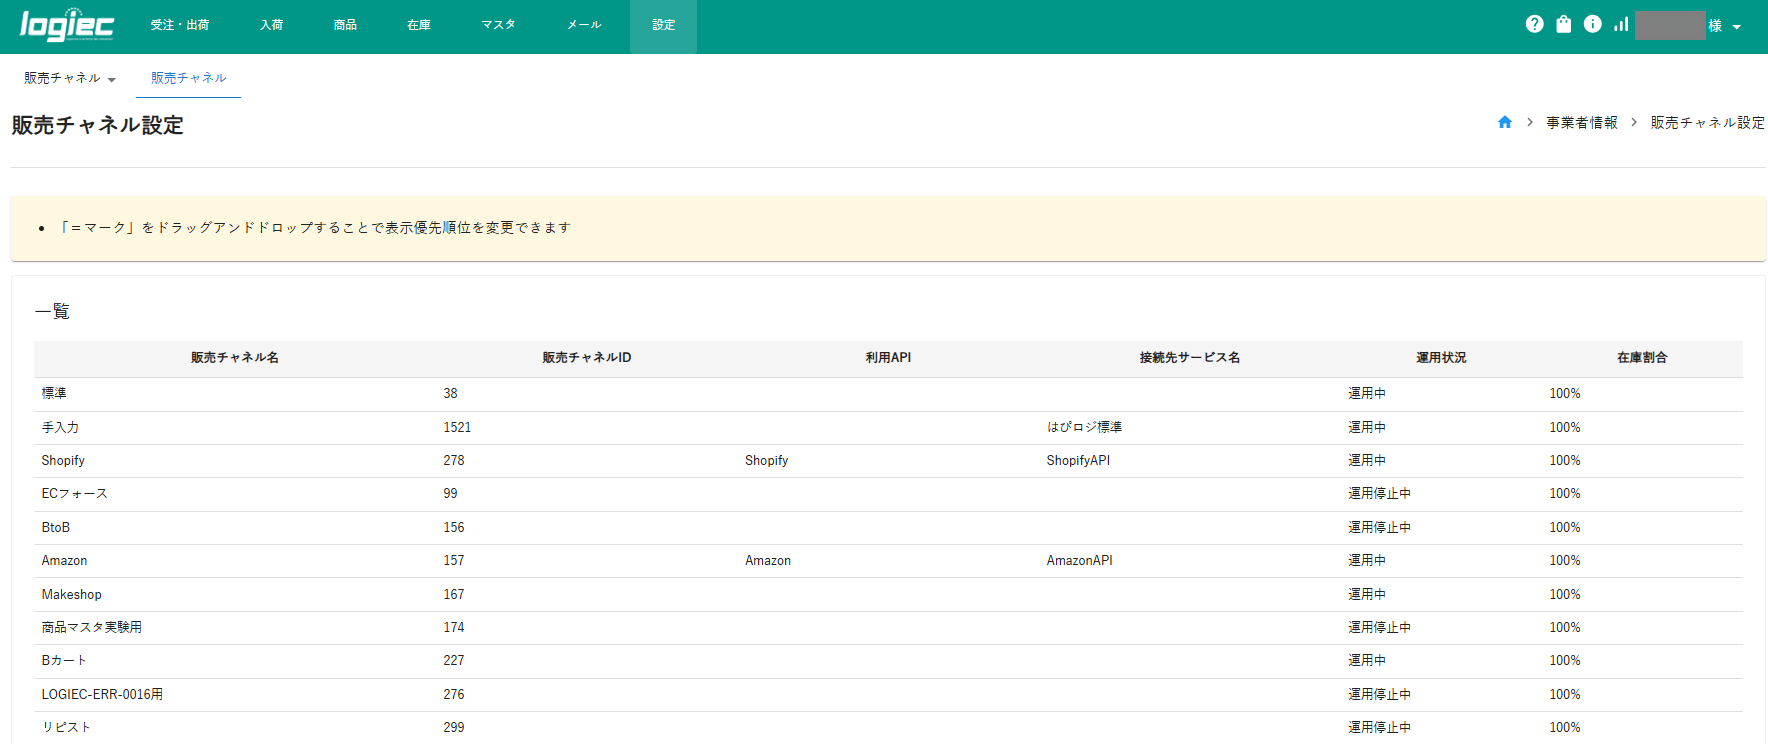Screen dimensions: 1768x744
Task: Click the shopping bag icon
Action: coord(1563,24)
